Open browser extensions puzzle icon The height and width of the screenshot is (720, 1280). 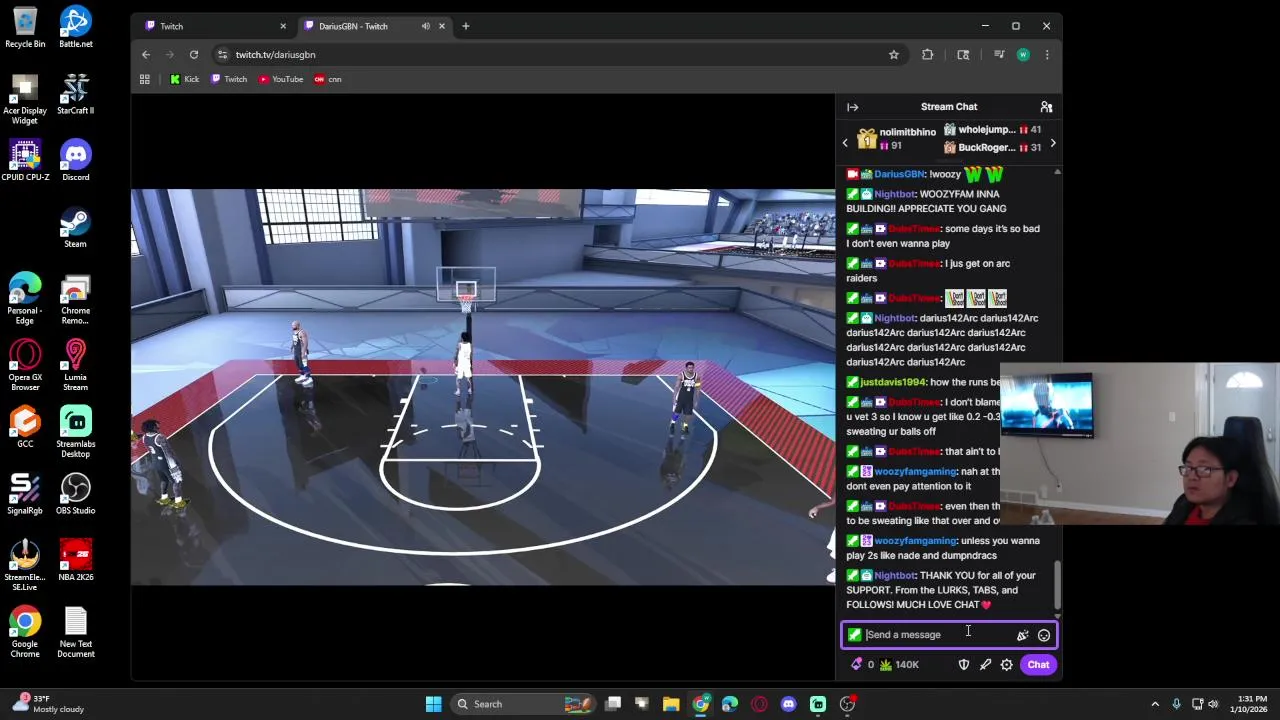[x=928, y=55]
